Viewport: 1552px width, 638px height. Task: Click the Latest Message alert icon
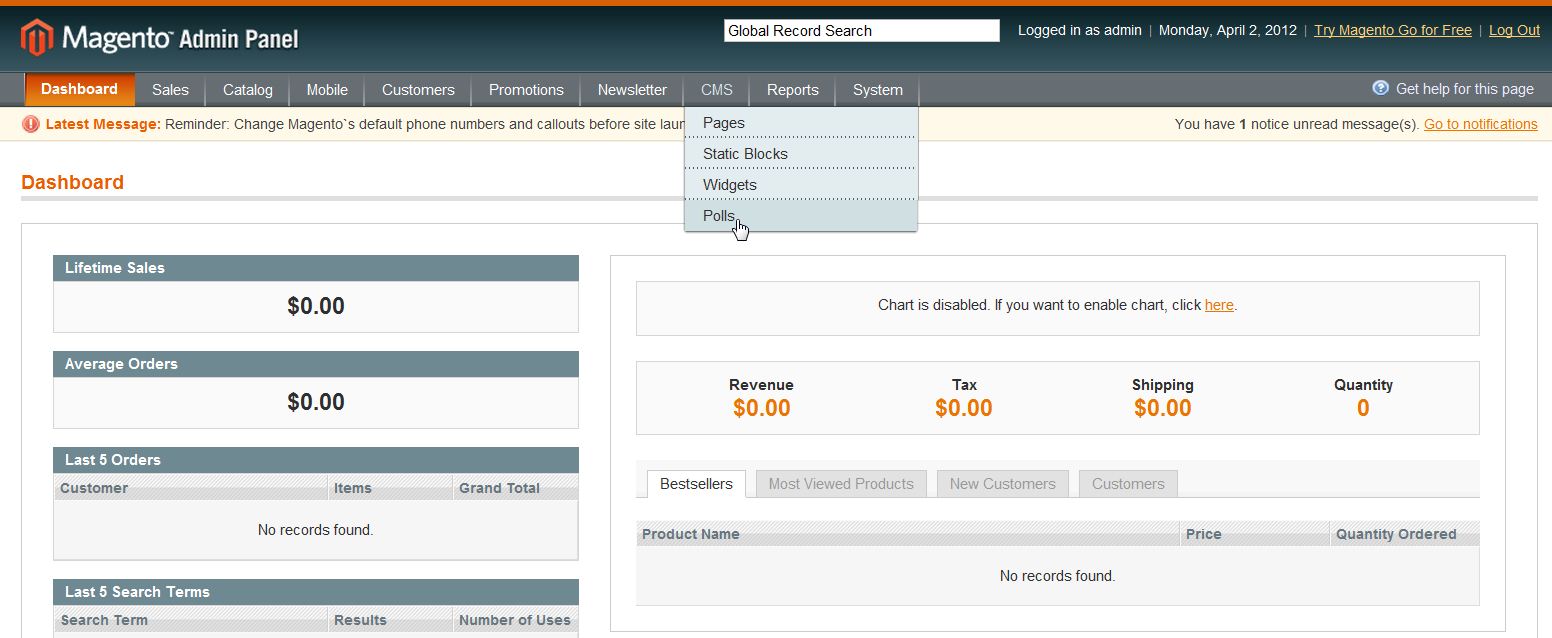pos(31,124)
